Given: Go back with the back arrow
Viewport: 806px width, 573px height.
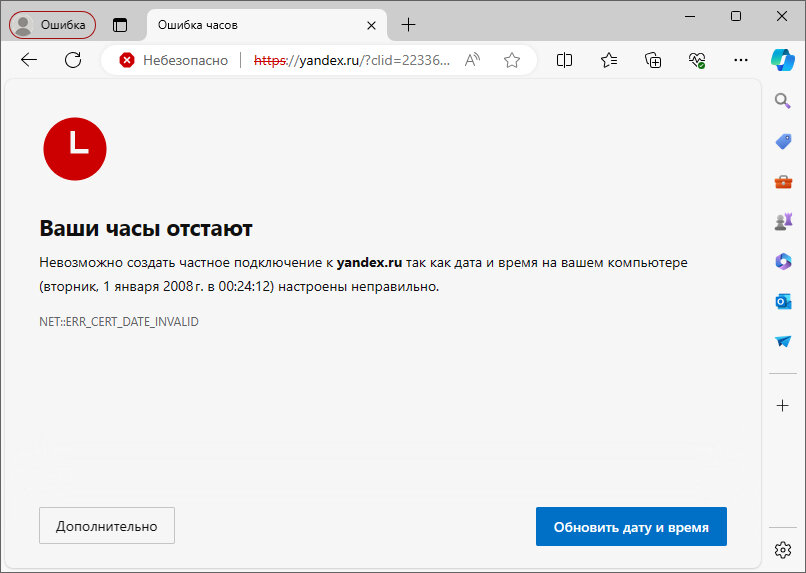Looking at the screenshot, I should tap(29, 60).
